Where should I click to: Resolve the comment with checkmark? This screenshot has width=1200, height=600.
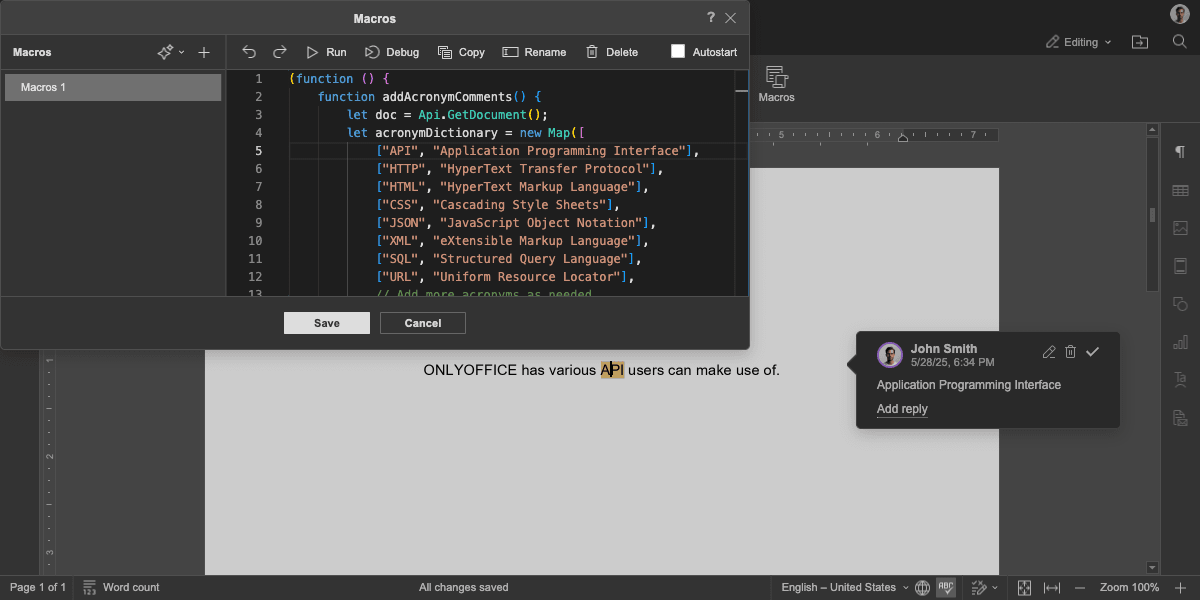[x=1093, y=352]
